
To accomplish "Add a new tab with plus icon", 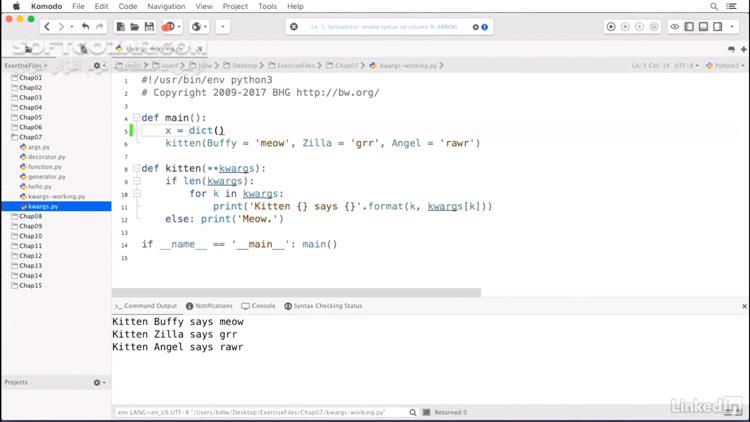I will [x=744, y=49].
